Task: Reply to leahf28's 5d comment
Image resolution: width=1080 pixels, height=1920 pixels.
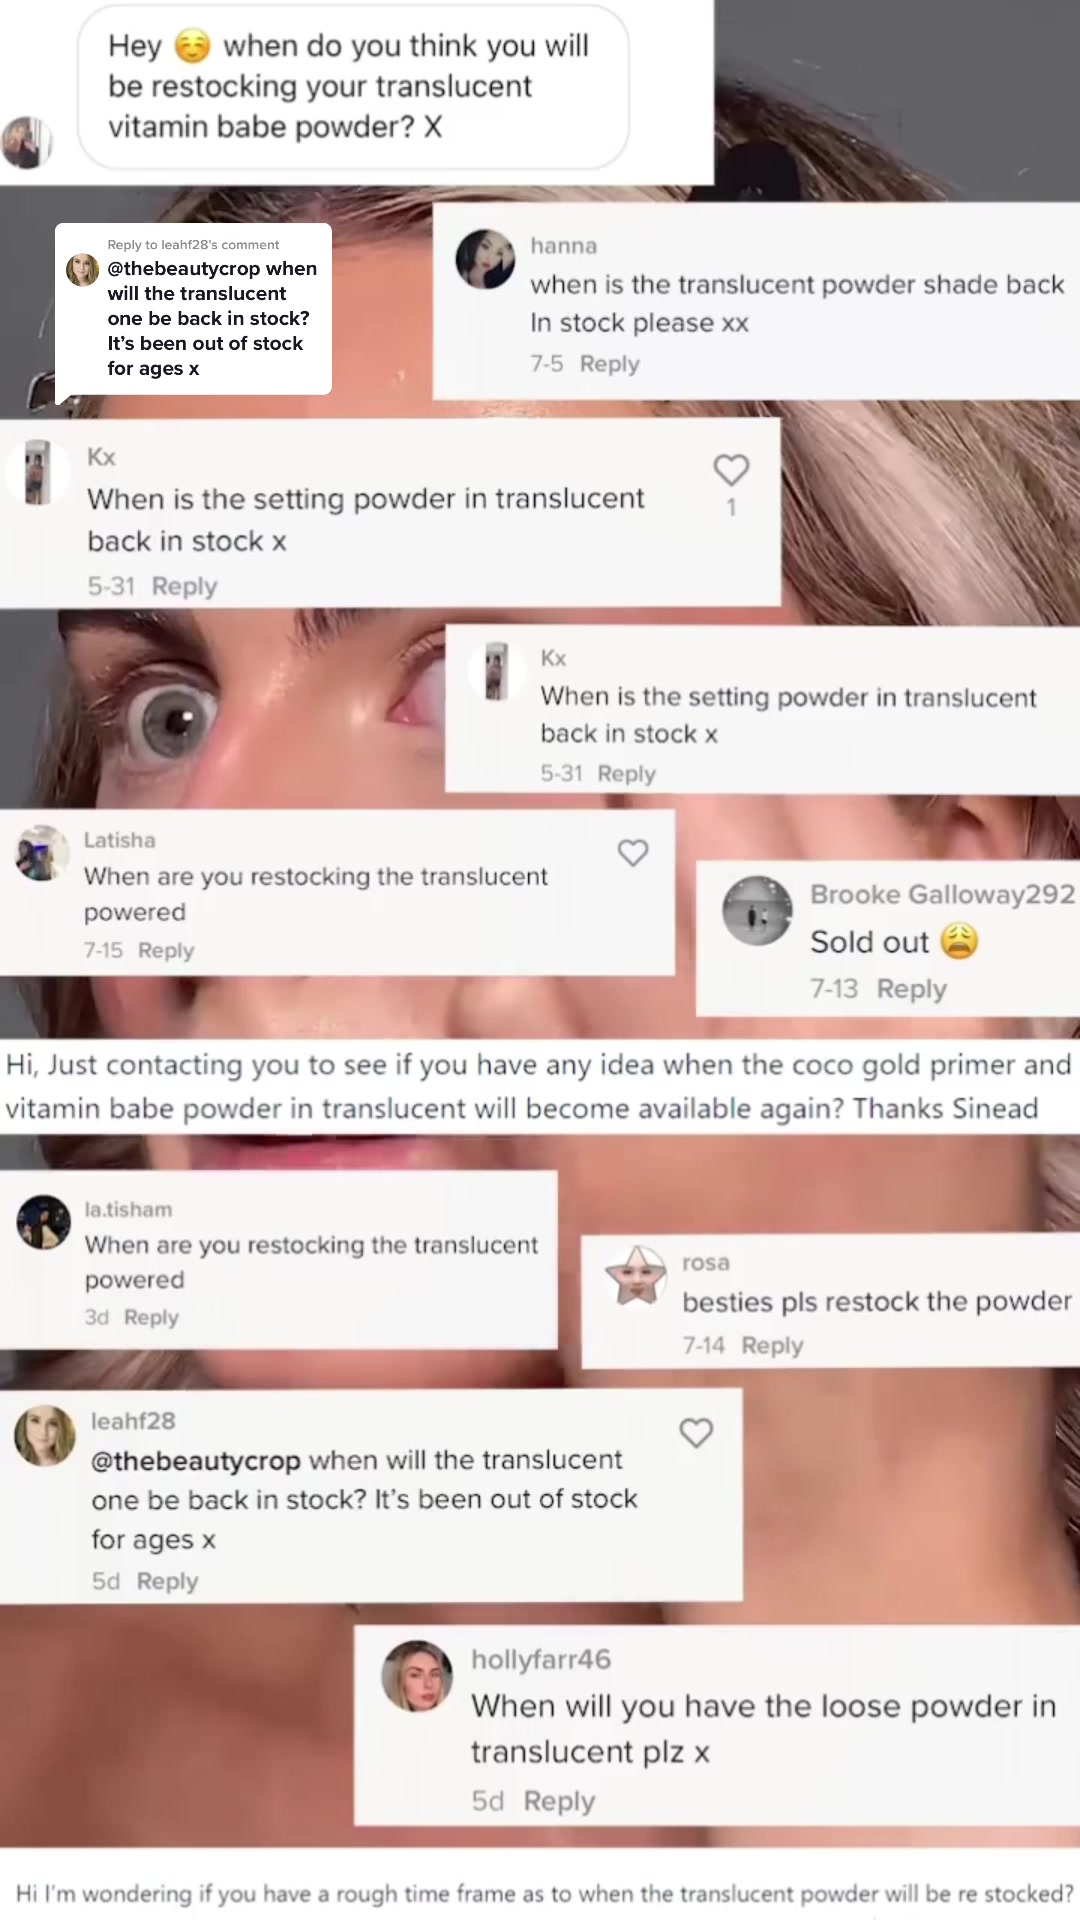Action: pyautogui.click(x=167, y=1581)
